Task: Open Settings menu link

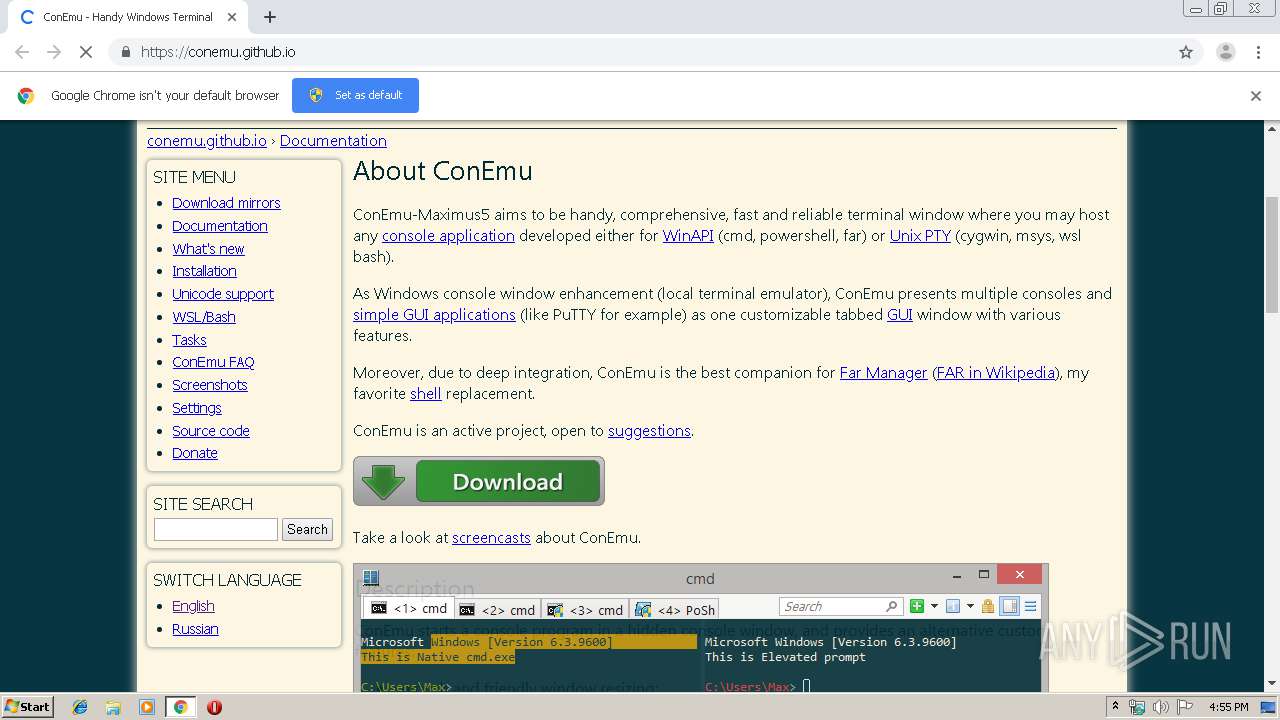Action: [197, 408]
